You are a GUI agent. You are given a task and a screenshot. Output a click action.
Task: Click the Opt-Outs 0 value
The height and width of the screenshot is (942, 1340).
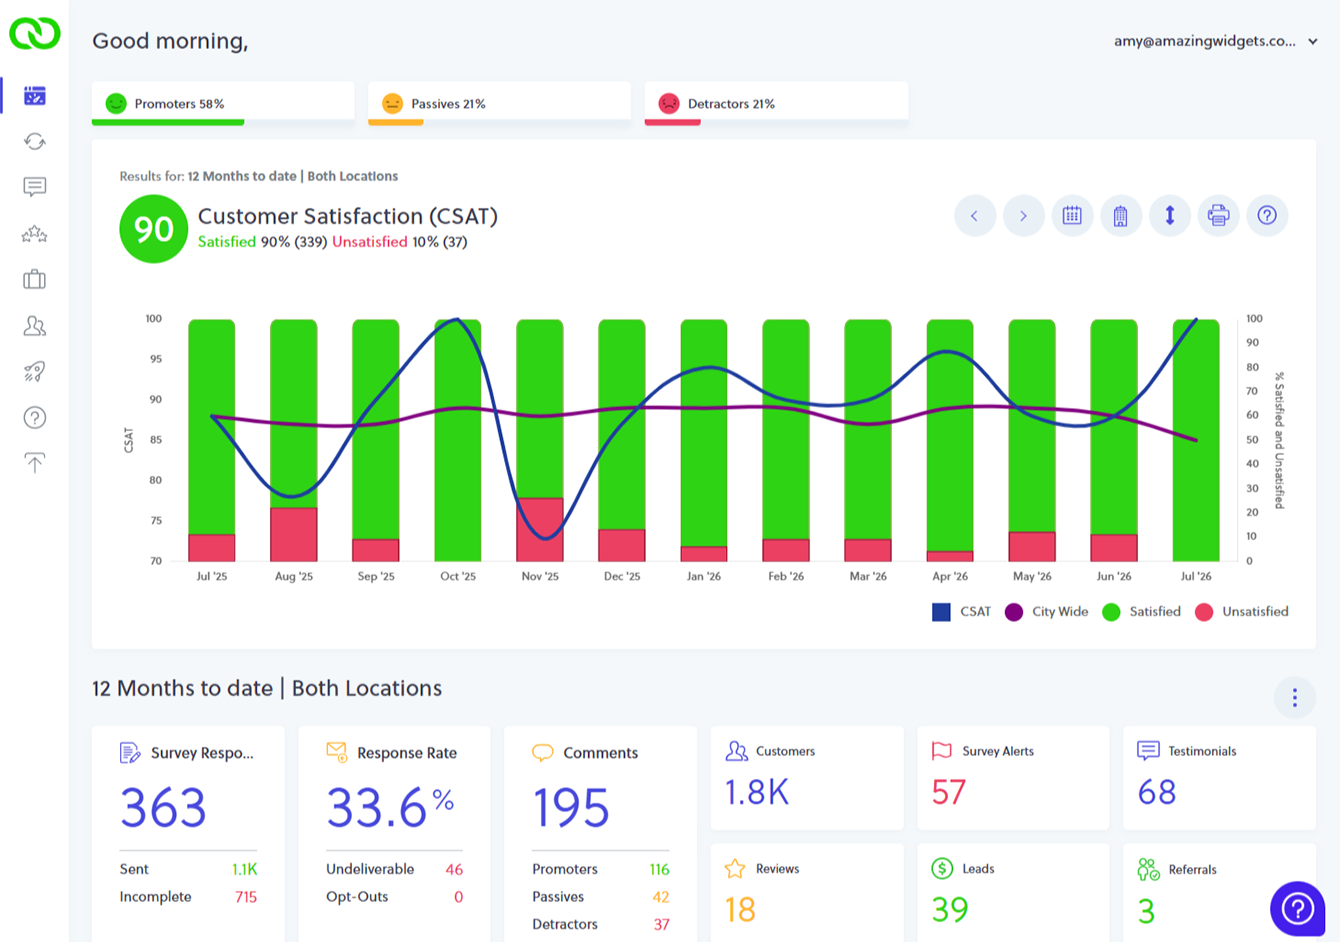tap(458, 897)
